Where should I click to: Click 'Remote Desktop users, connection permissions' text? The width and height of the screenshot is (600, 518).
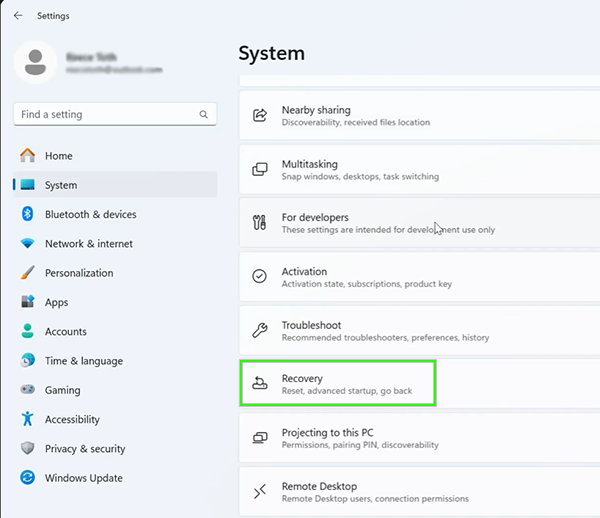[x=375, y=499]
